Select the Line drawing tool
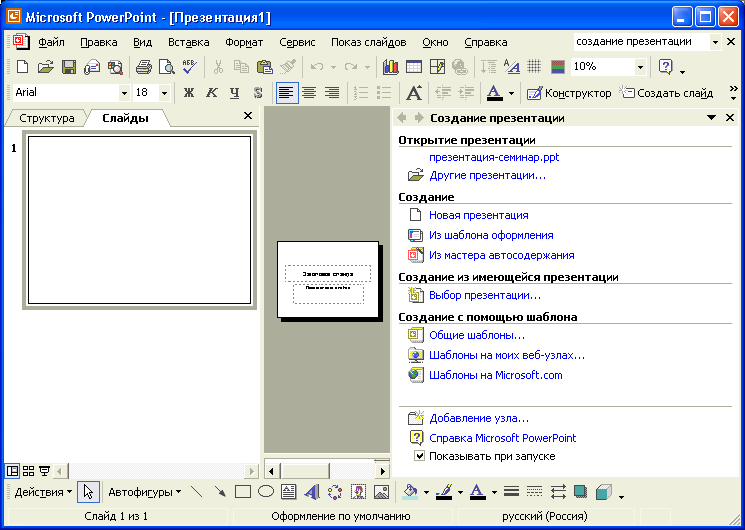The height and width of the screenshot is (530, 745). [x=197, y=492]
